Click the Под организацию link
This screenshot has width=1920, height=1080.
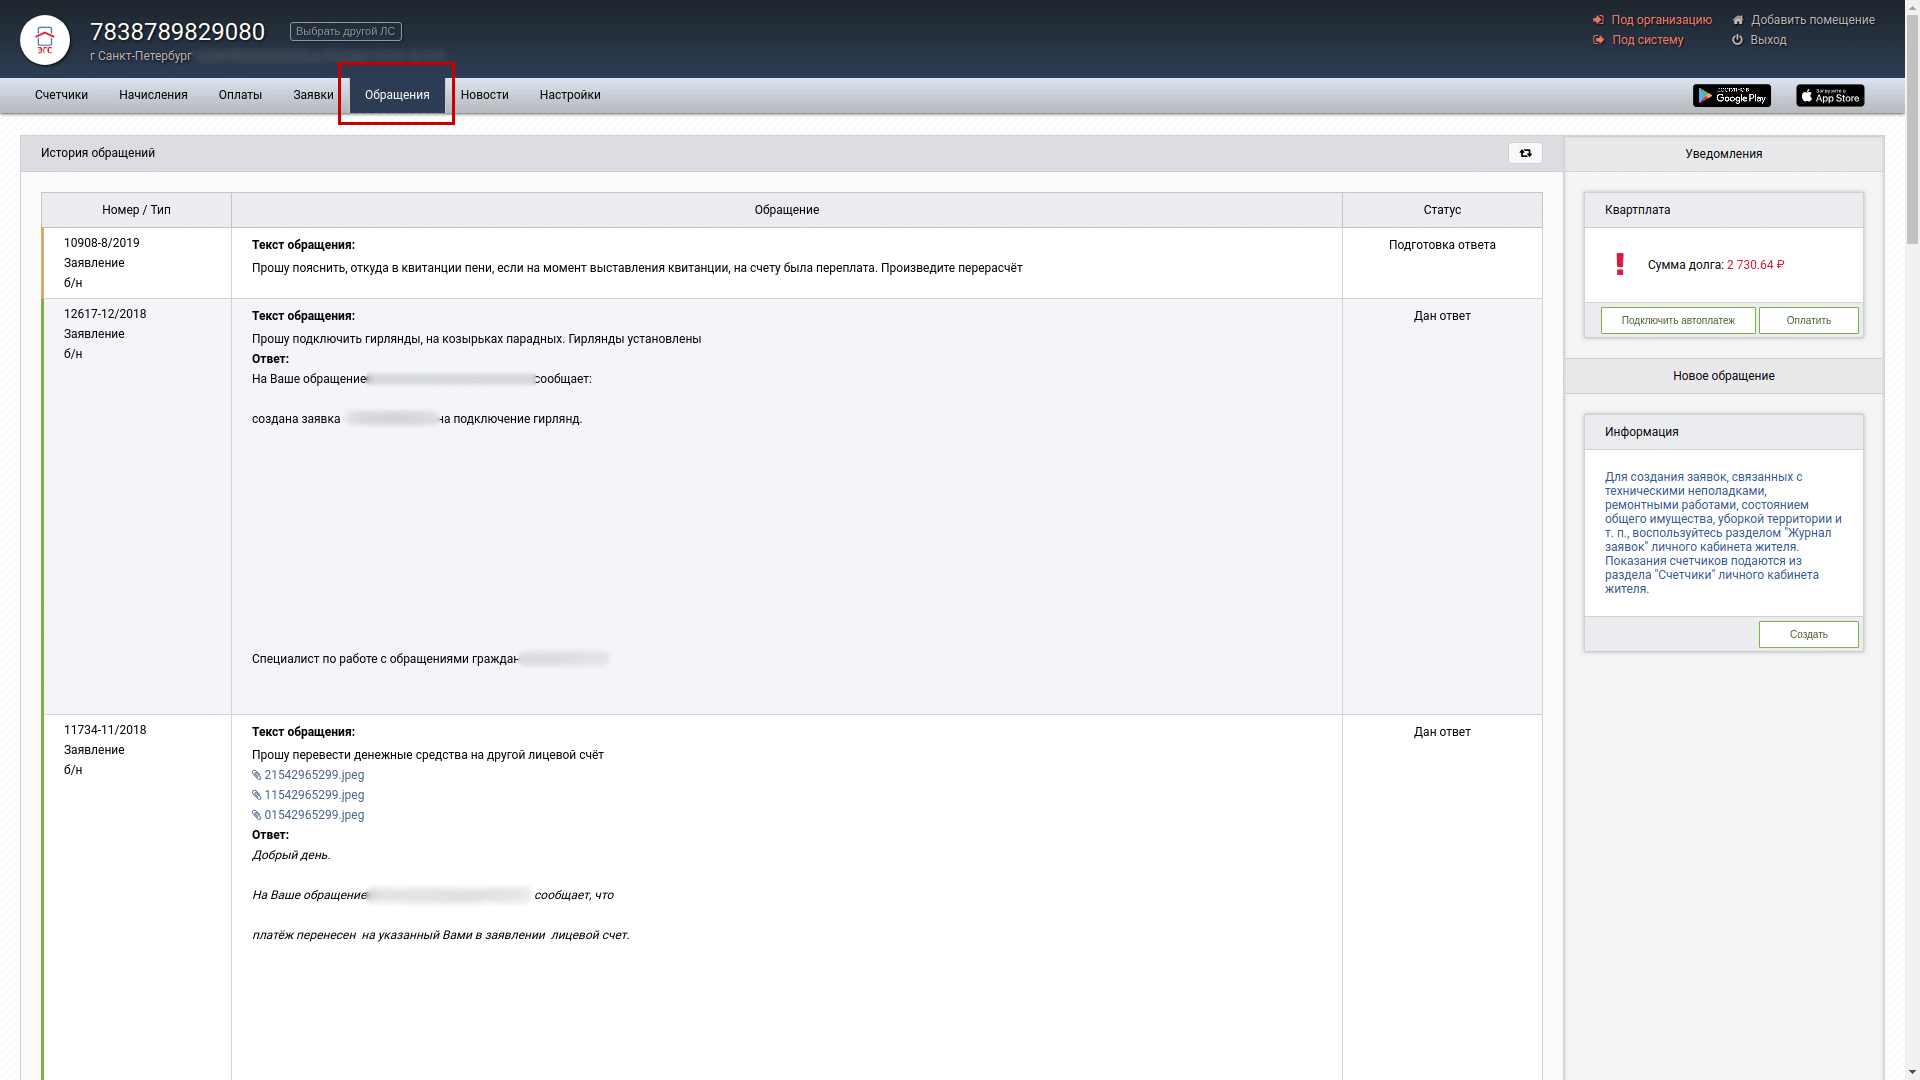[x=1661, y=20]
